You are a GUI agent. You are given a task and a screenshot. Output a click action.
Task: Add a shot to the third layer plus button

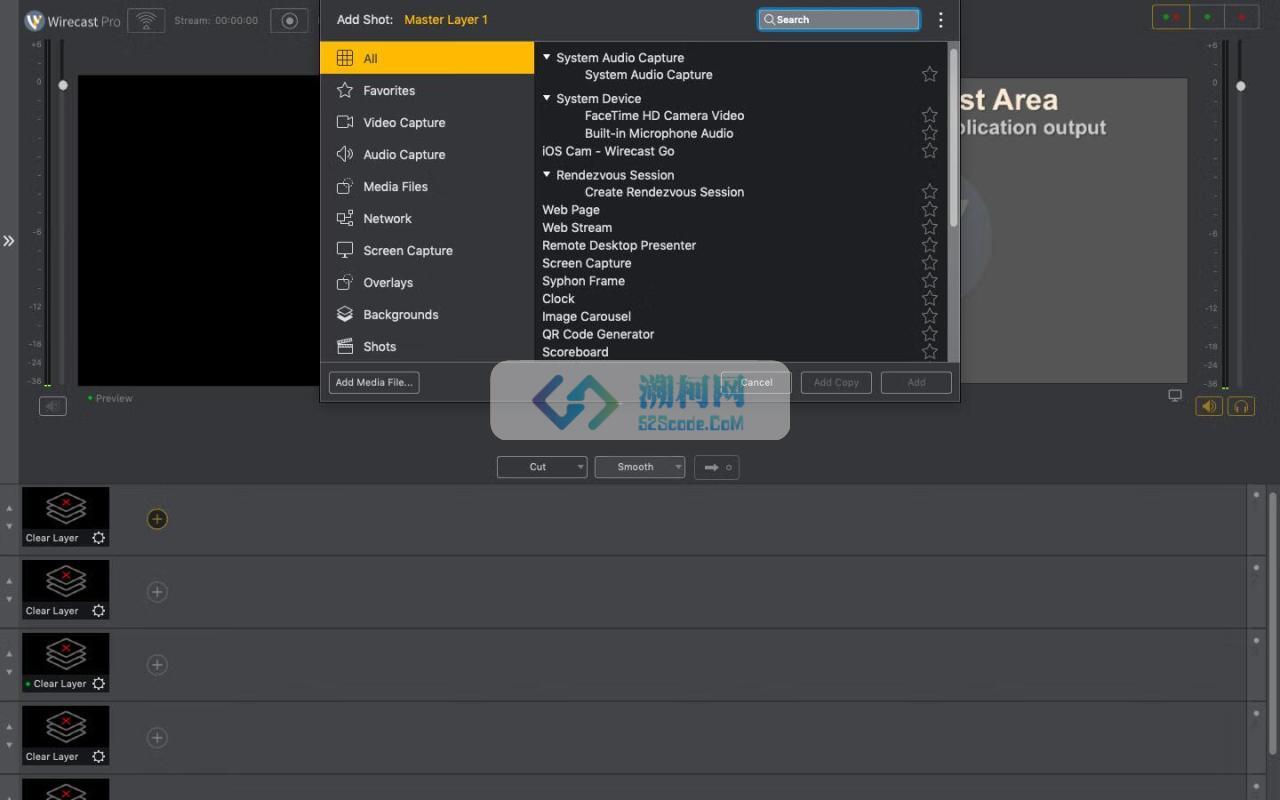tap(157, 665)
